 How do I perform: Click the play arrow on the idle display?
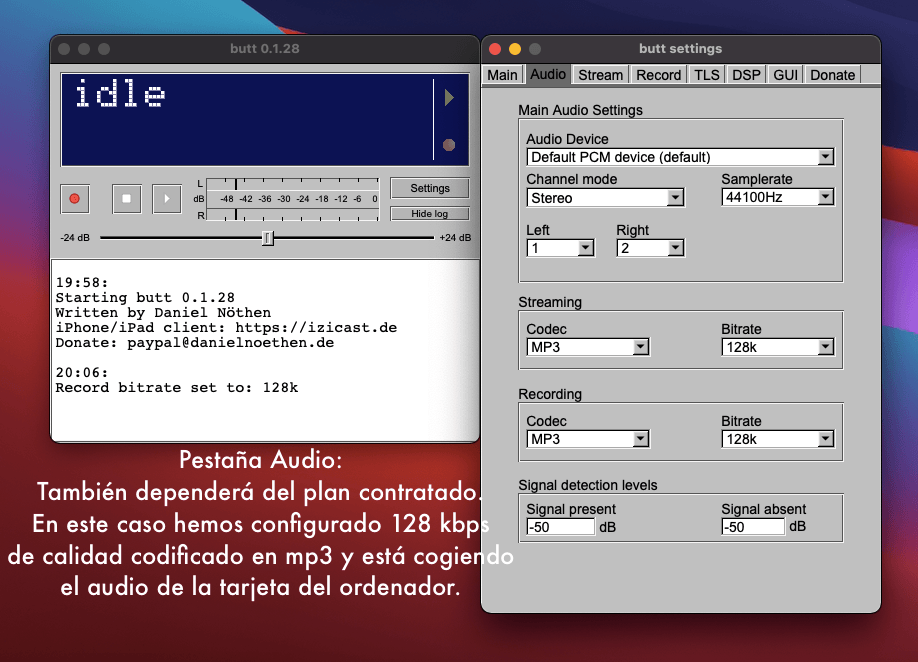(x=448, y=97)
